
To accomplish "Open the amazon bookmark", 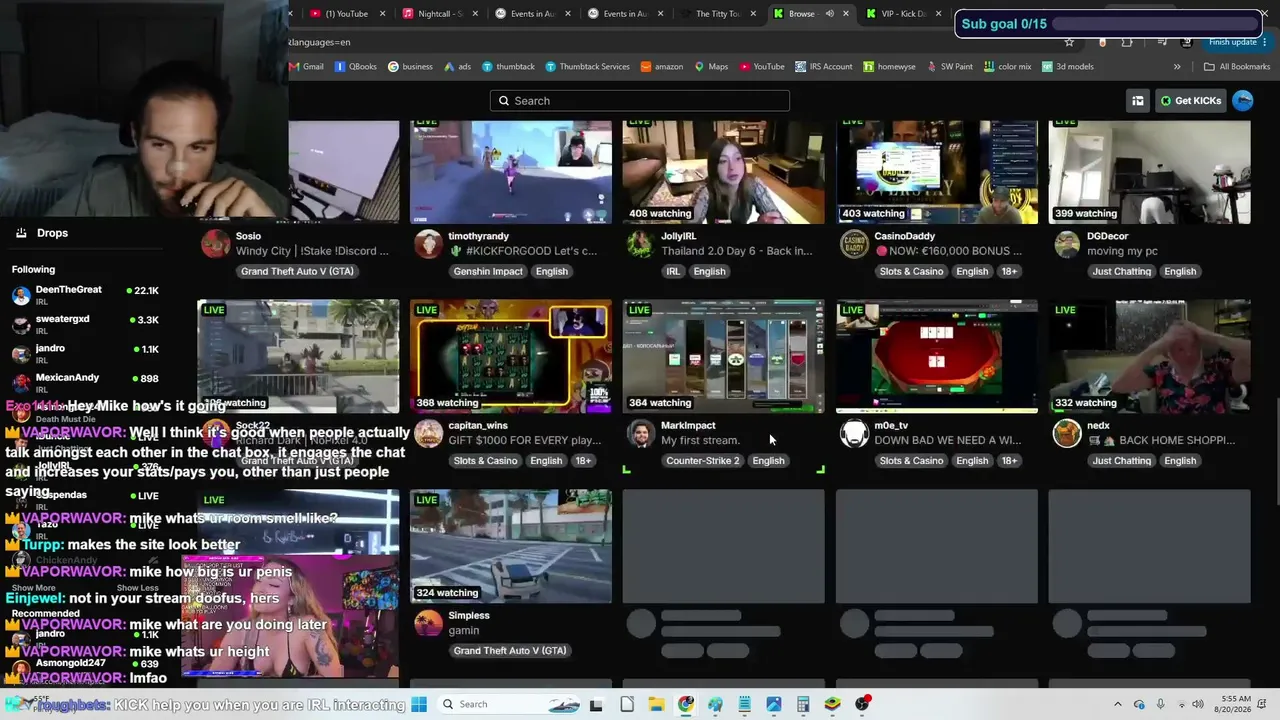I will 662,67.
